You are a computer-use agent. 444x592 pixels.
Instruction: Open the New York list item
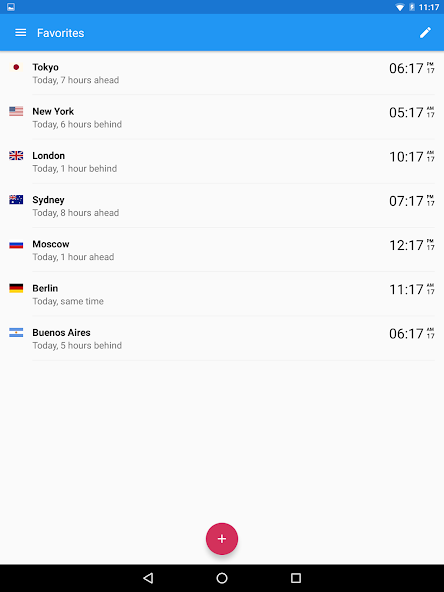222,117
